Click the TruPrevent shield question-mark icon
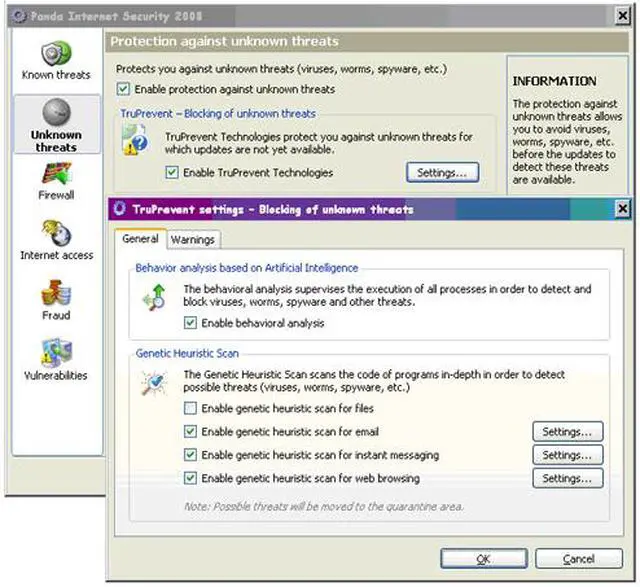 [x=134, y=140]
